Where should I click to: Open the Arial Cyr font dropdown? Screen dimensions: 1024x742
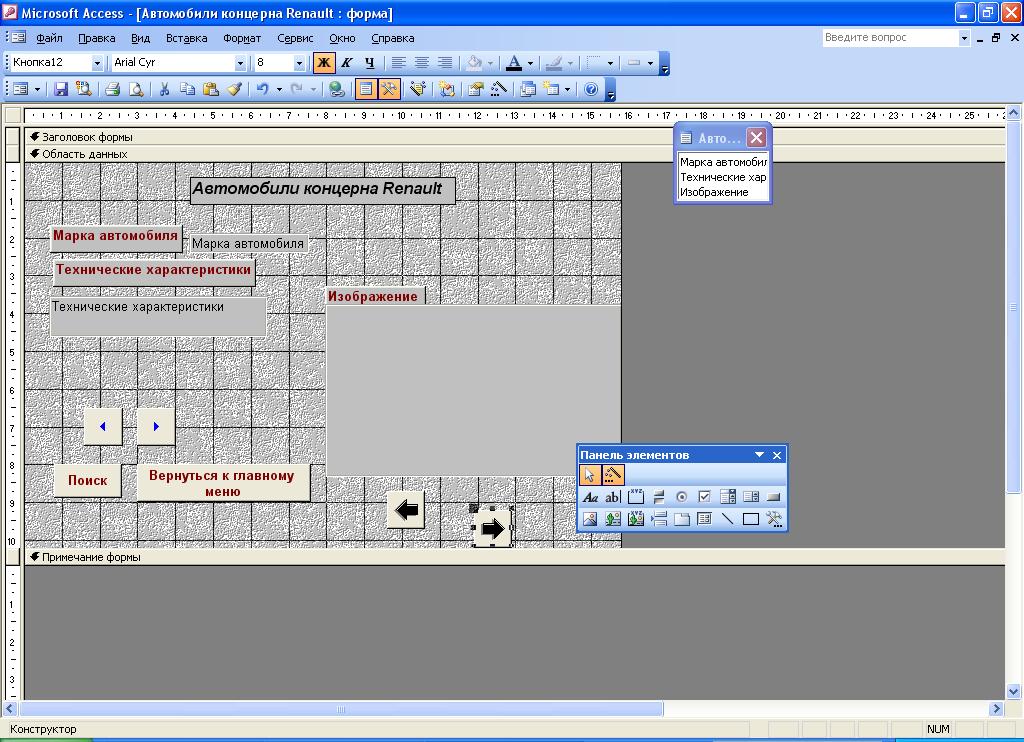pyautogui.click(x=240, y=63)
